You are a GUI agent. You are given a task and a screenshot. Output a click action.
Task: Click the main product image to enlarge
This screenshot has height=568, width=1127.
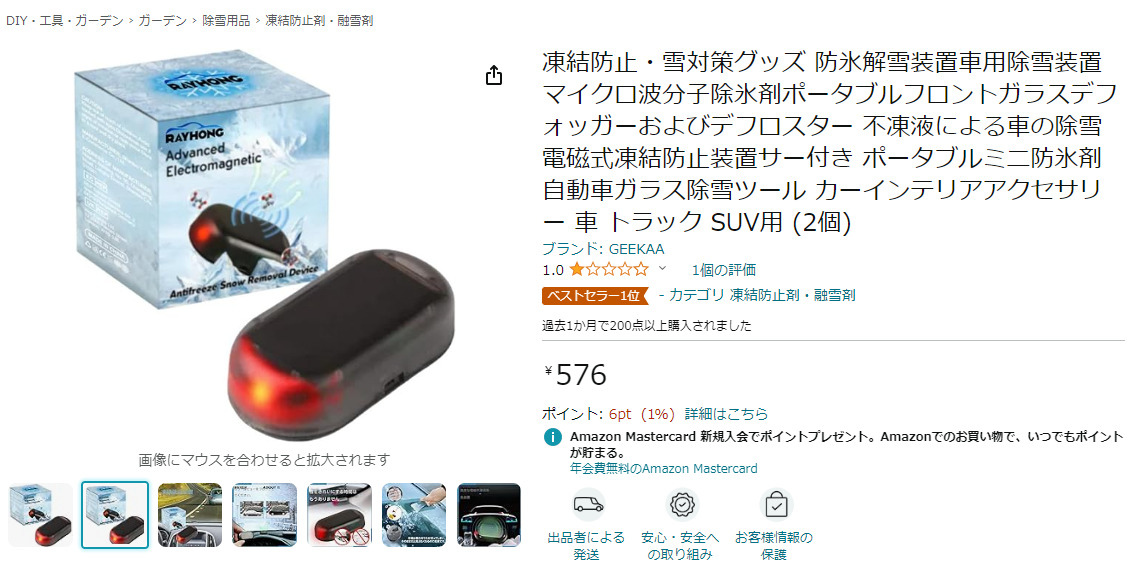[264, 244]
